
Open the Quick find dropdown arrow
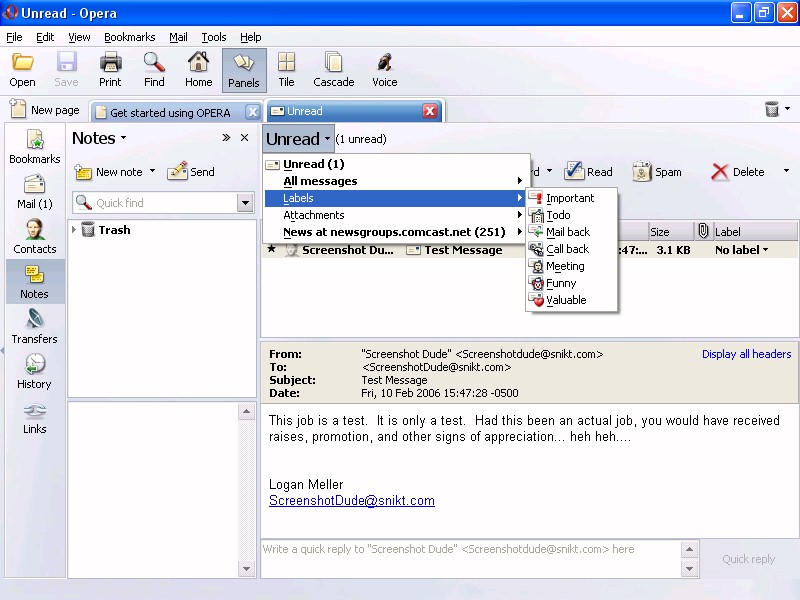tap(245, 203)
